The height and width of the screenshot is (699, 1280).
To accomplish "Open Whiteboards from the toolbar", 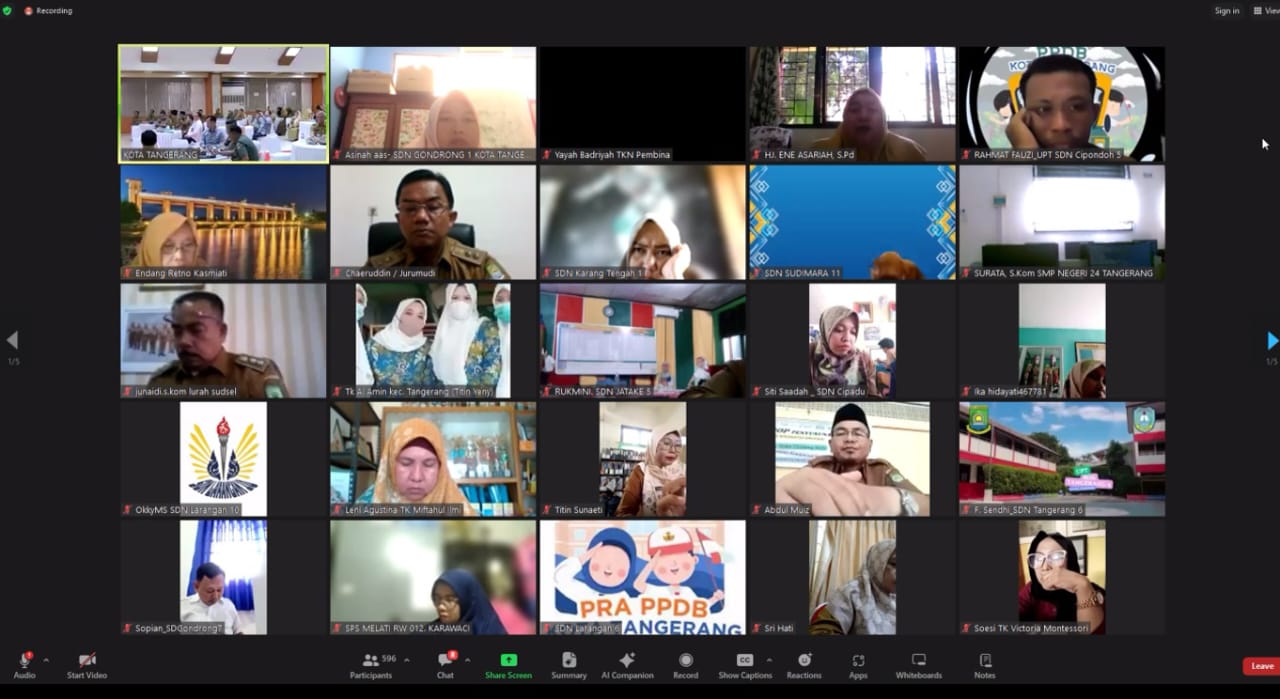I will pyautogui.click(x=918, y=664).
